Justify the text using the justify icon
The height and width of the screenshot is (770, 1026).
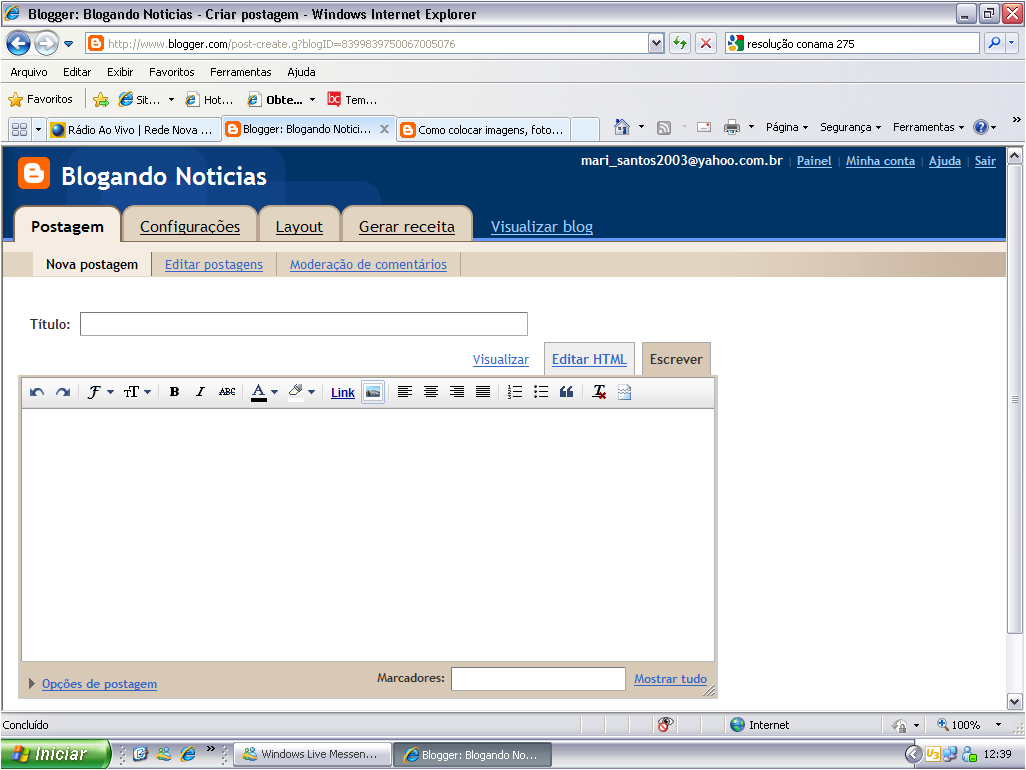pyautogui.click(x=483, y=391)
